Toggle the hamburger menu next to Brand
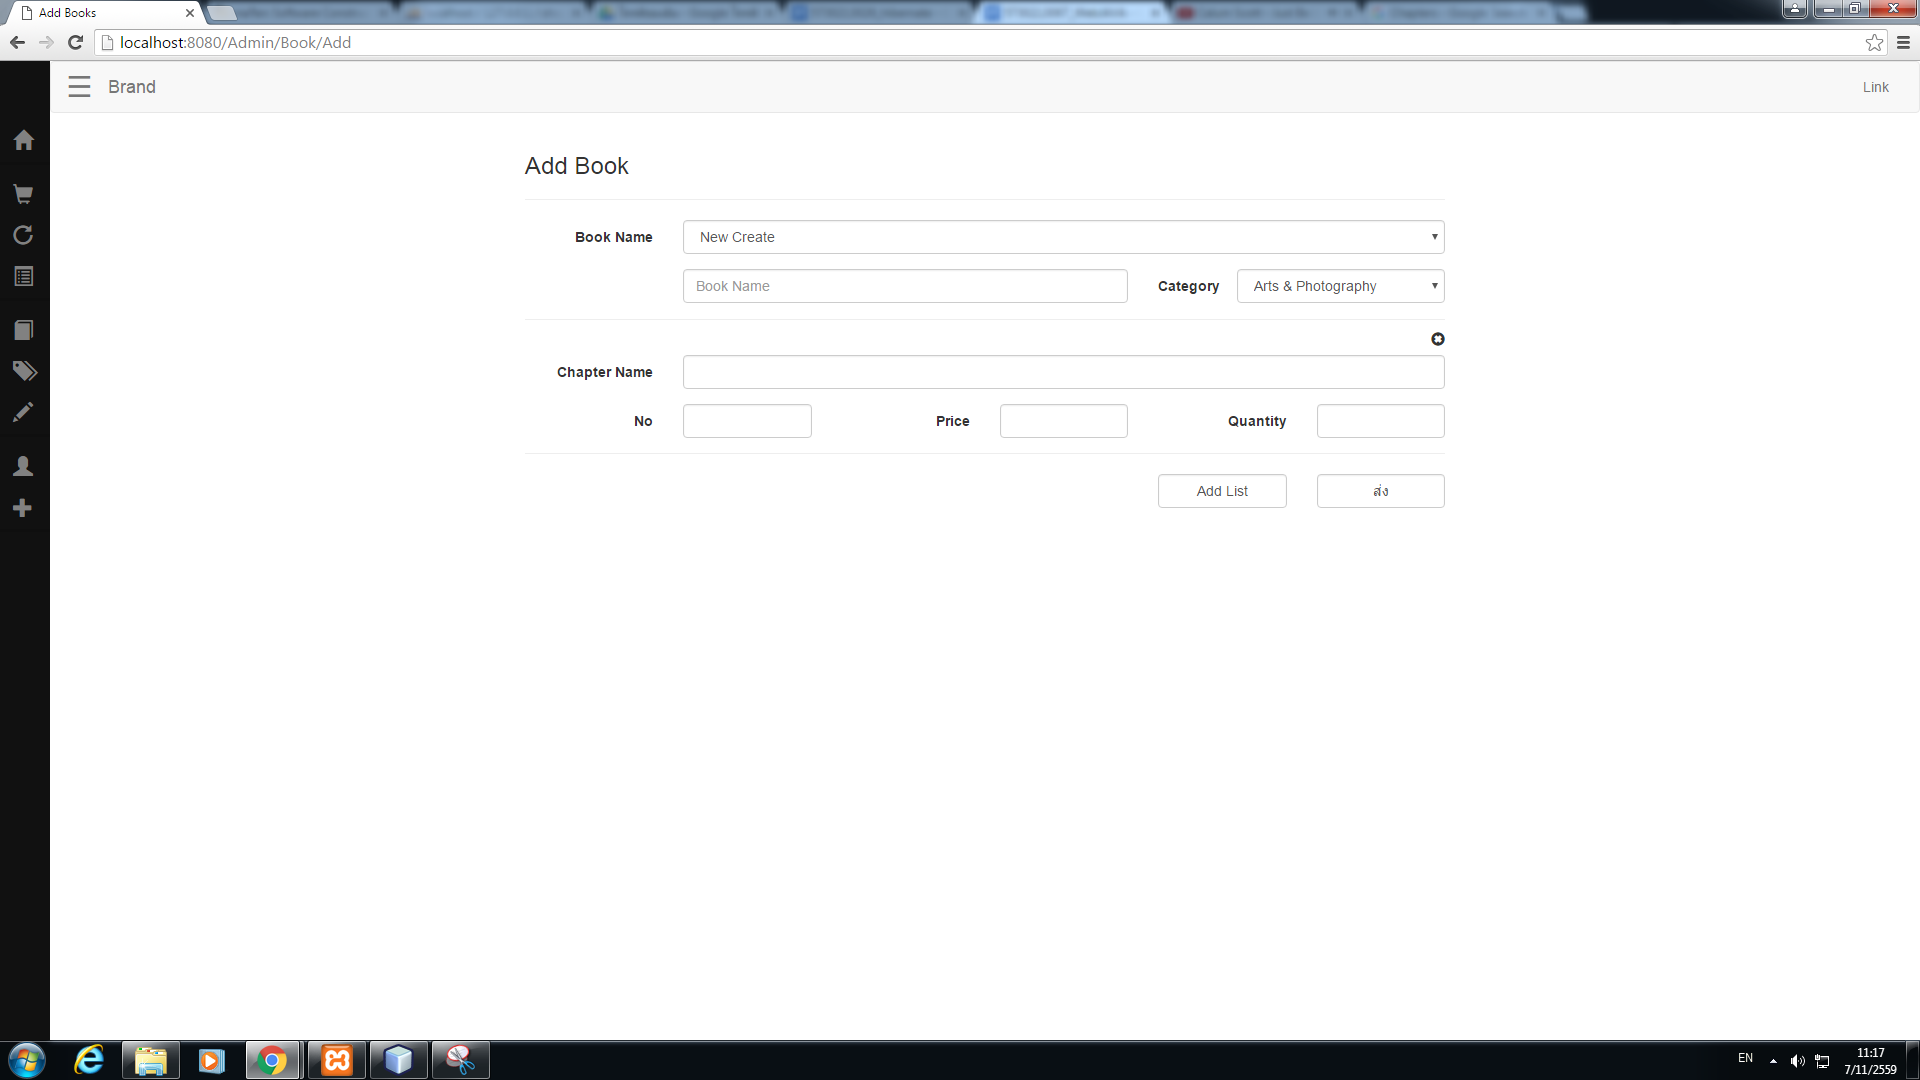The image size is (1920, 1080). pos(79,87)
